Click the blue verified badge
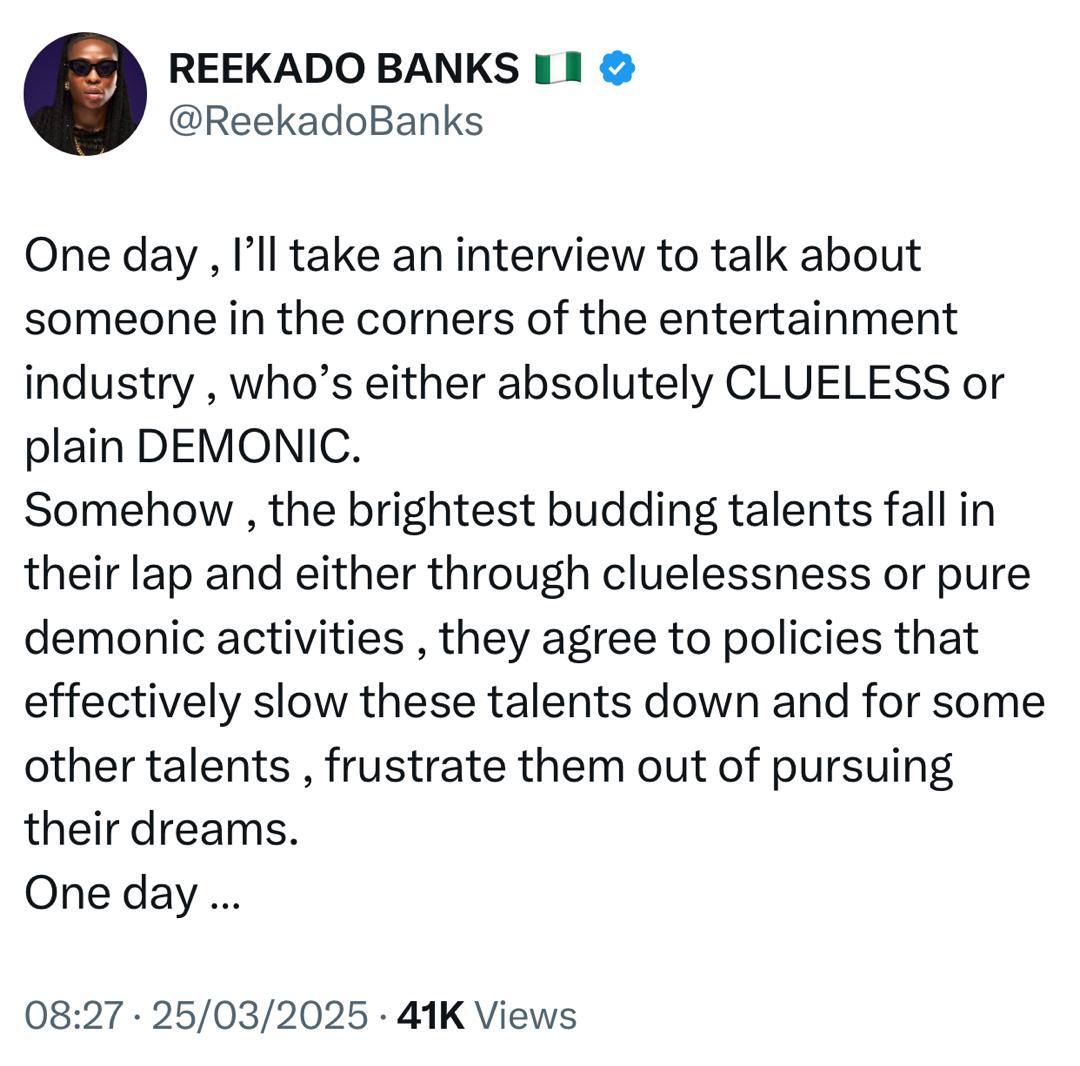This screenshot has height=1066, width=1080. [617, 69]
